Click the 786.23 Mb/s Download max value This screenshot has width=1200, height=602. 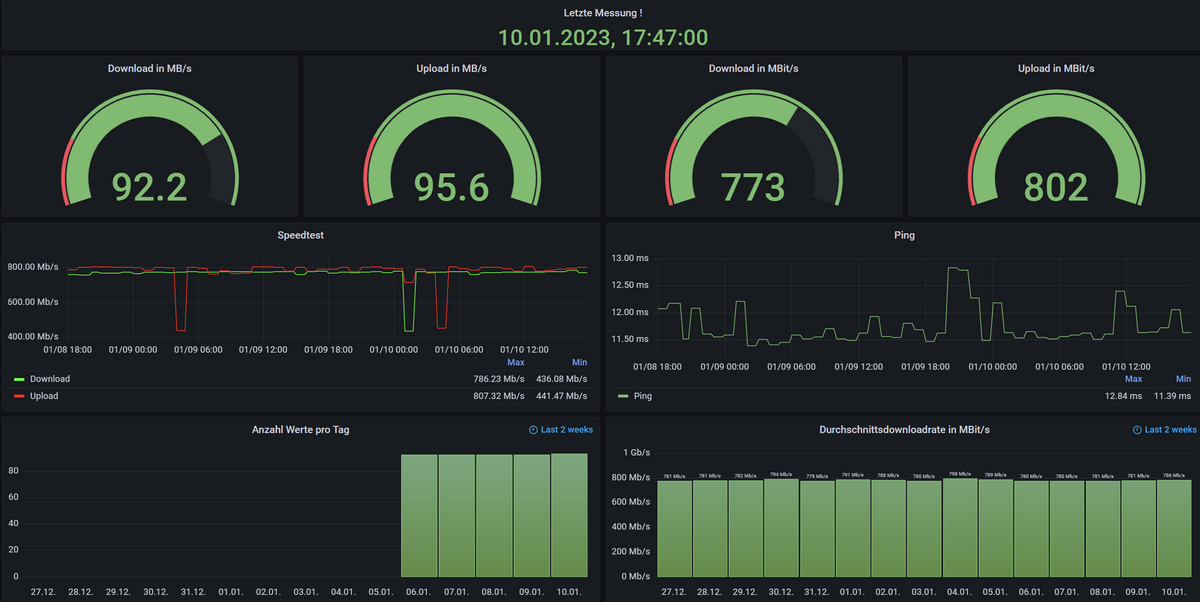(x=498, y=379)
